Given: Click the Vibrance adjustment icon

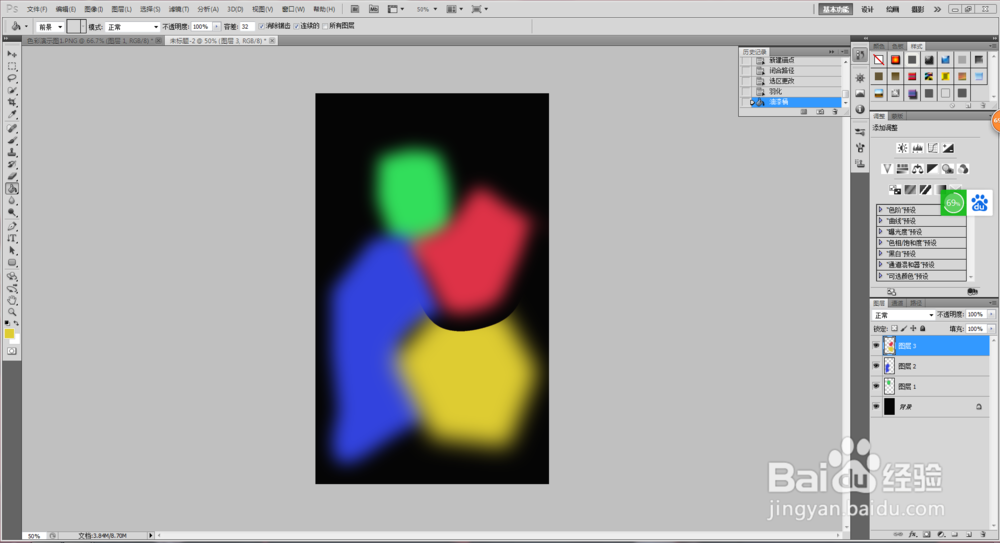Looking at the screenshot, I should pos(886,169).
